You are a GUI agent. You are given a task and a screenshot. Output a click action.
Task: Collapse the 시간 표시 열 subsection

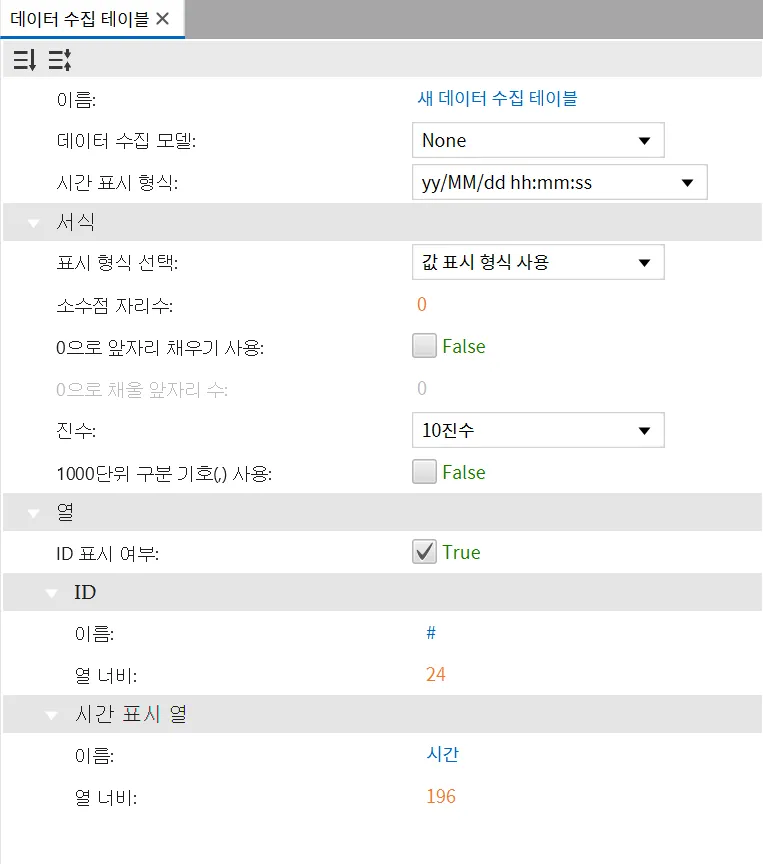[x=51, y=716]
